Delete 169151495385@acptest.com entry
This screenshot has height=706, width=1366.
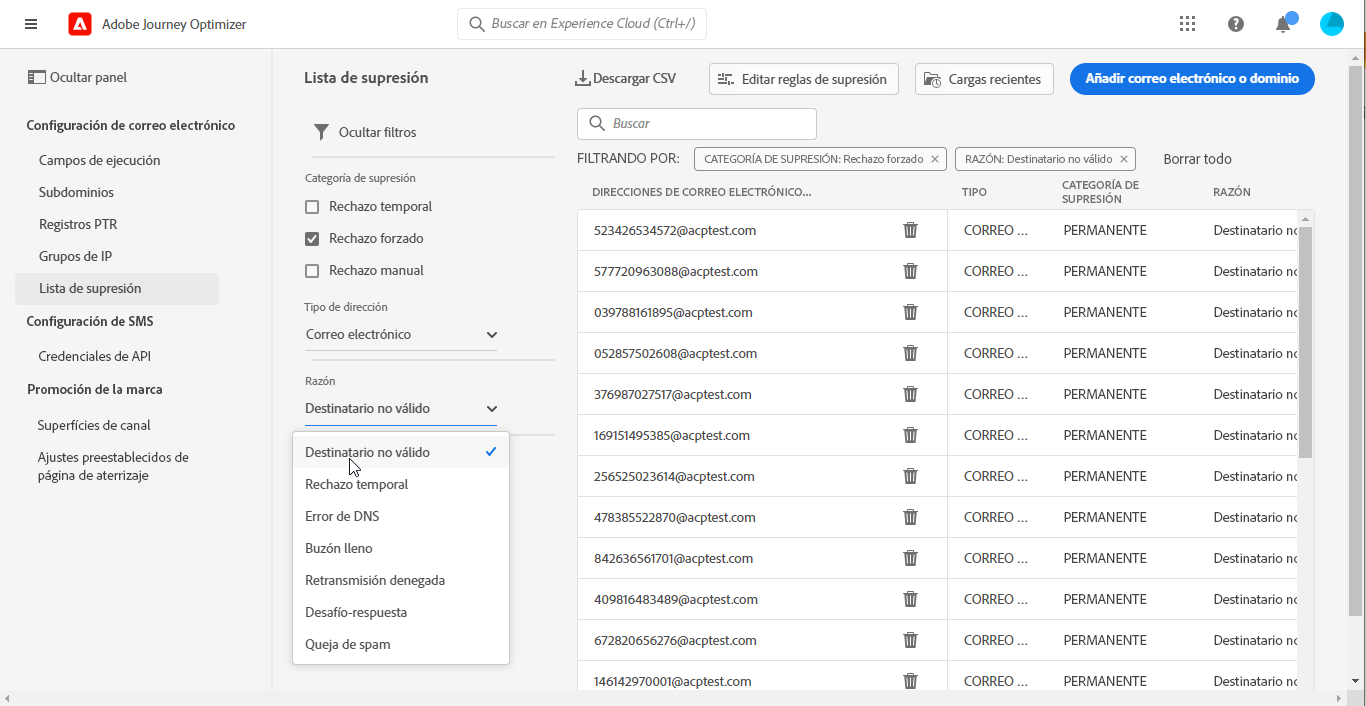tap(910, 435)
